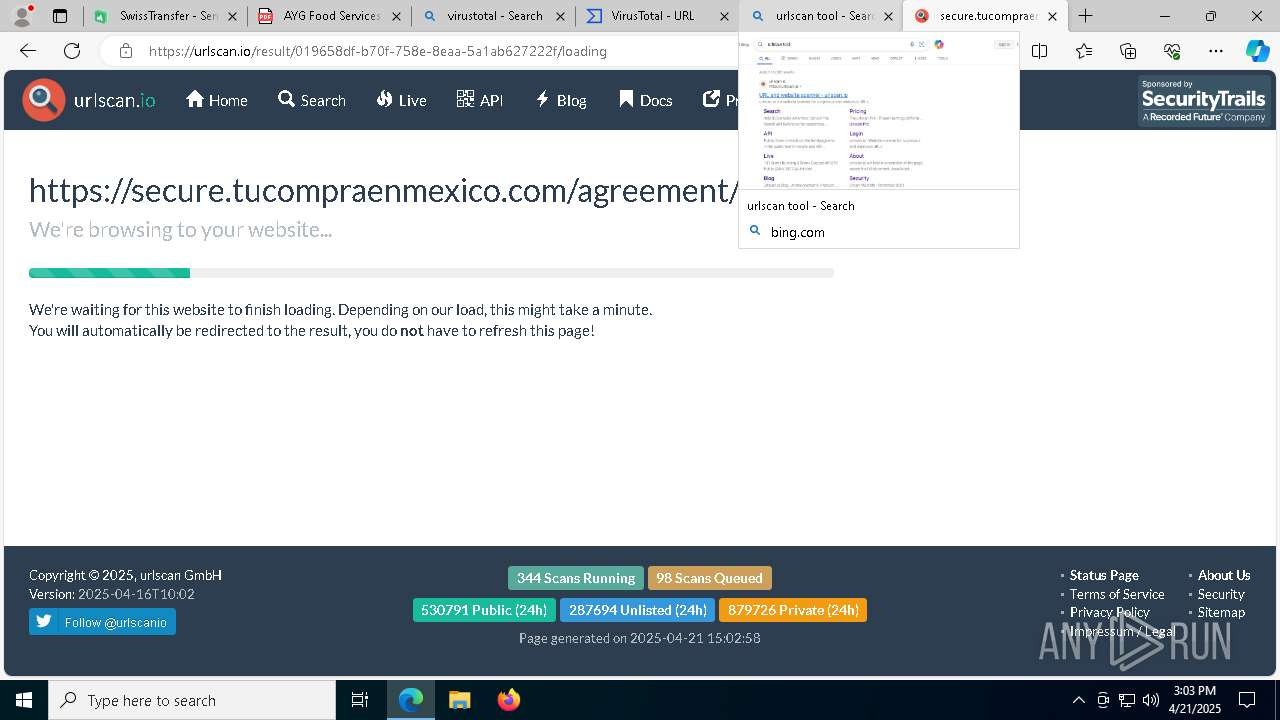Open the Privacy Policy link

click(x=1109, y=612)
